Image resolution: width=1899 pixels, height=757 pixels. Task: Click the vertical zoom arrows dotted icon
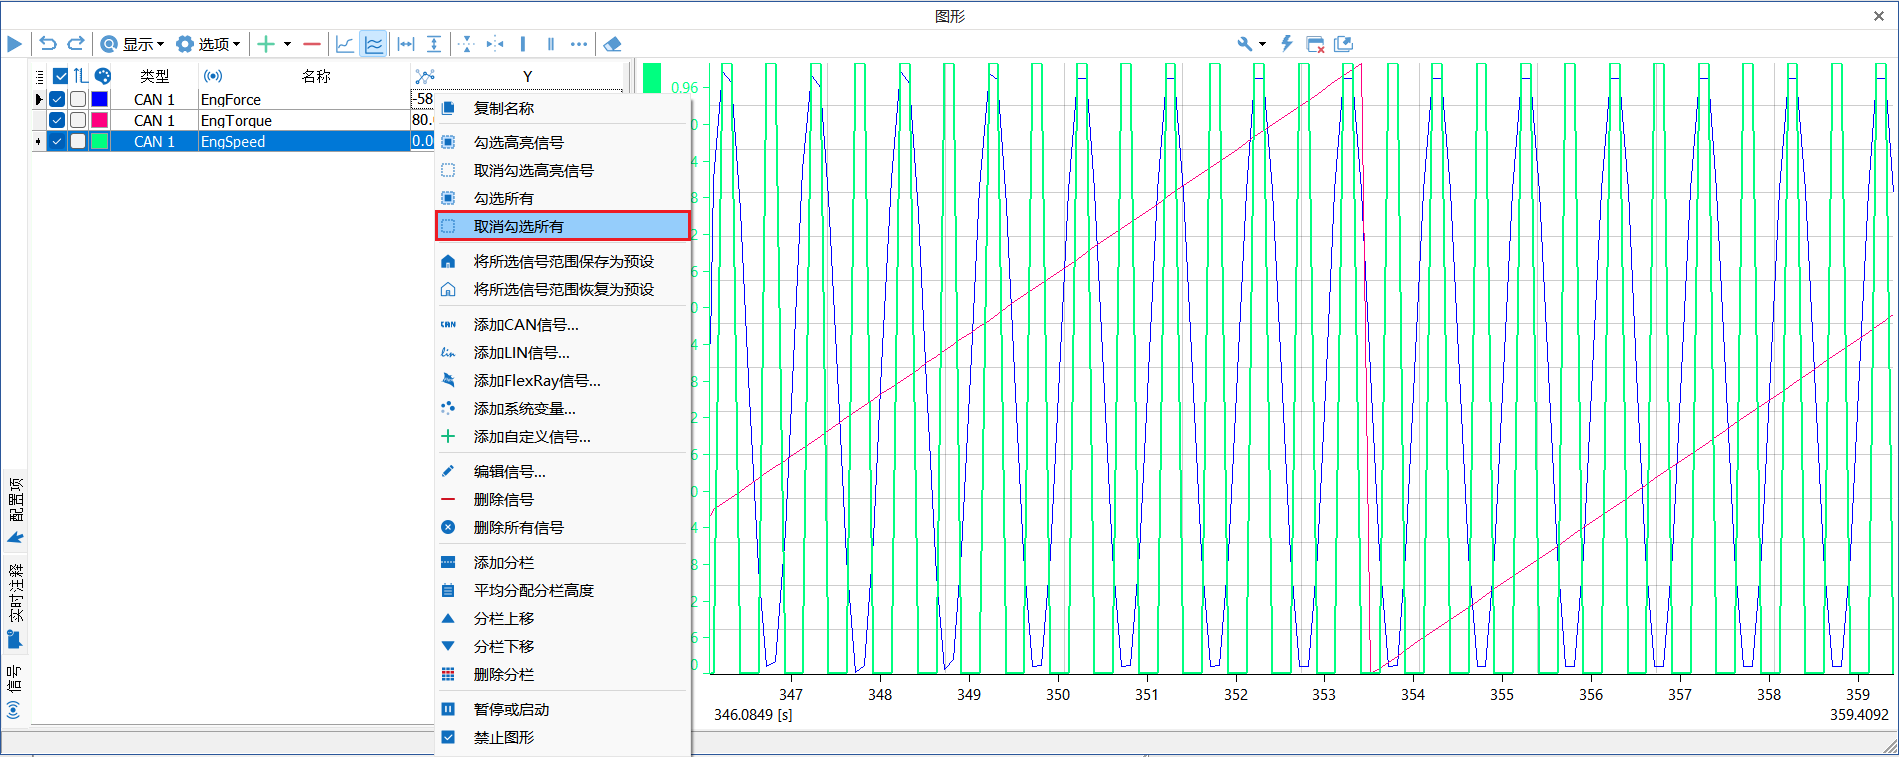pyautogui.click(x=466, y=44)
